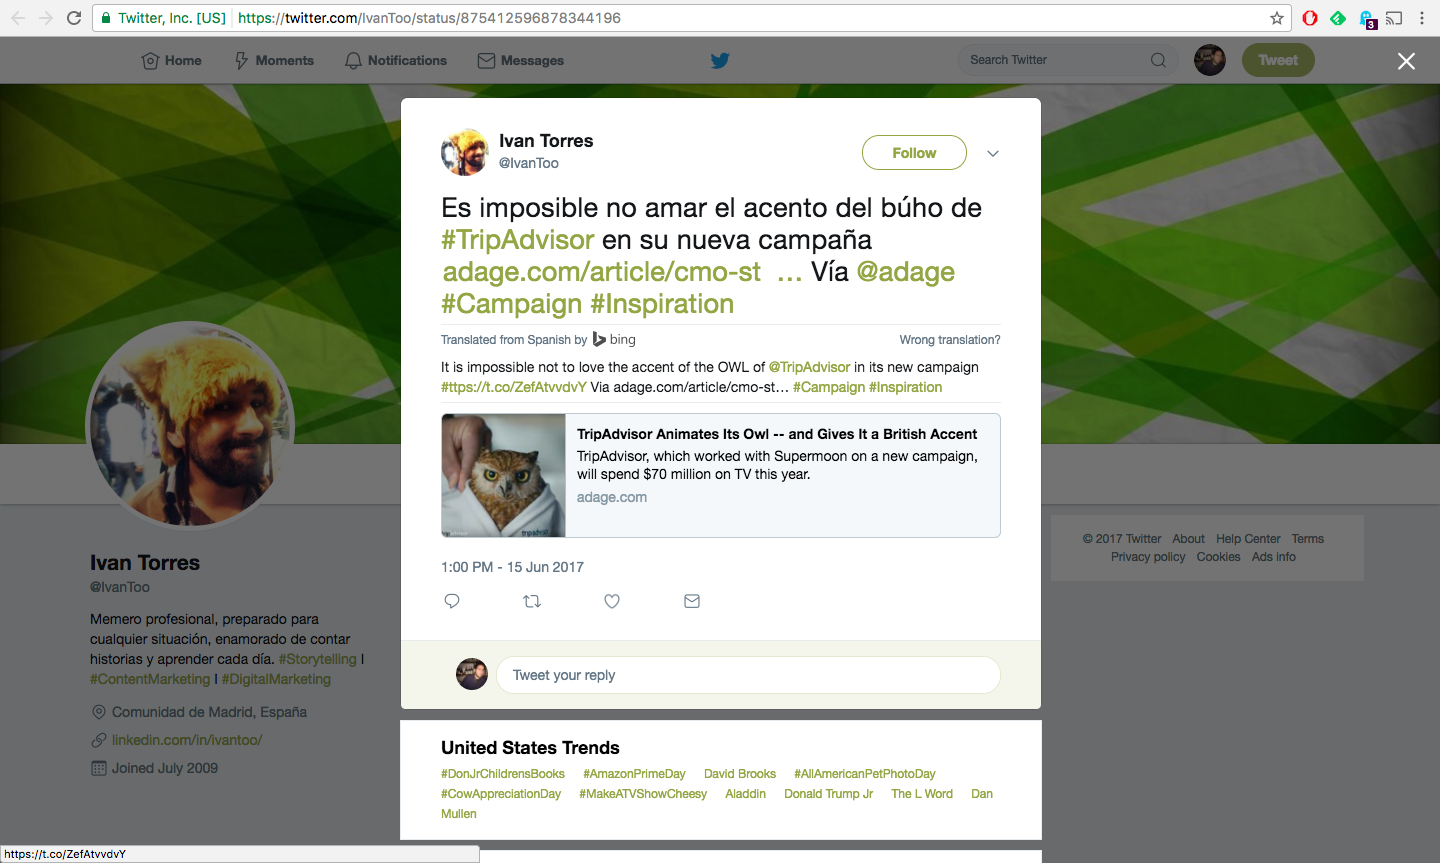This screenshot has width=1440, height=863.
Task: Click the Tweet your reply field
Action: [x=748, y=675]
